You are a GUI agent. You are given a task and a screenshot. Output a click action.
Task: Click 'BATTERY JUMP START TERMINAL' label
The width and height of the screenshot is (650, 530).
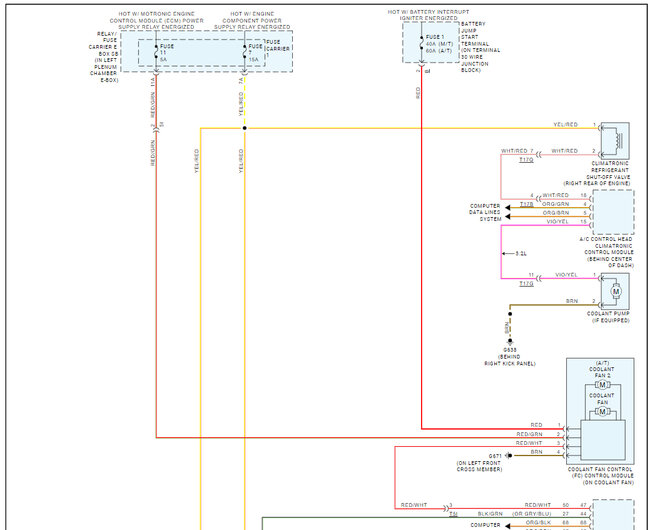(480, 47)
